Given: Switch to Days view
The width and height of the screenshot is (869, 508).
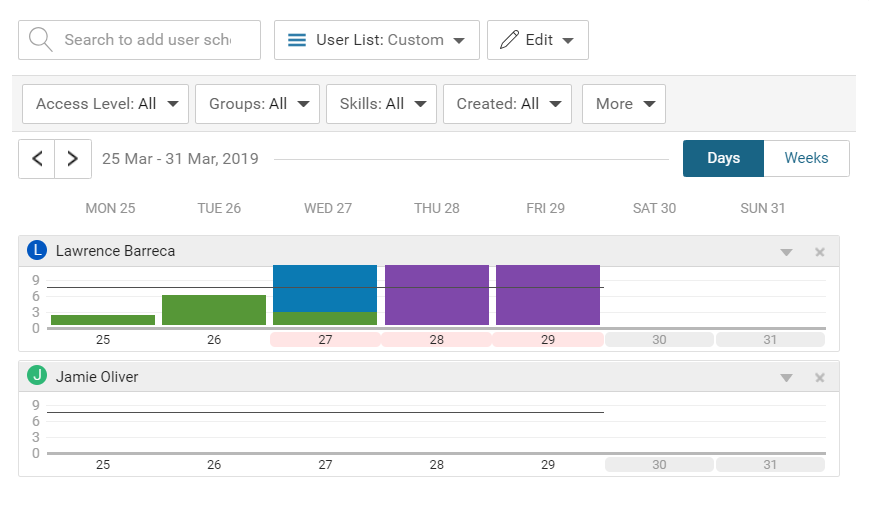Looking at the screenshot, I should click(723, 159).
